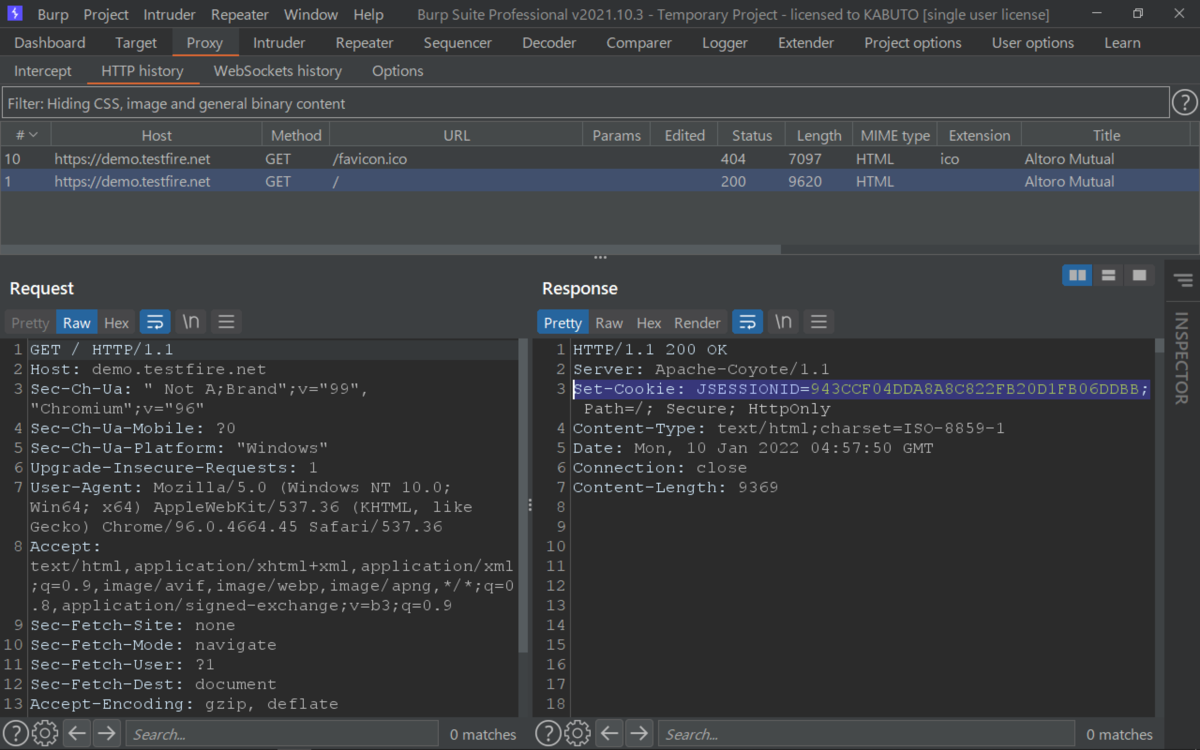Show non-printable characters in the Request panel
The image size is (1200, 750).
[190, 322]
